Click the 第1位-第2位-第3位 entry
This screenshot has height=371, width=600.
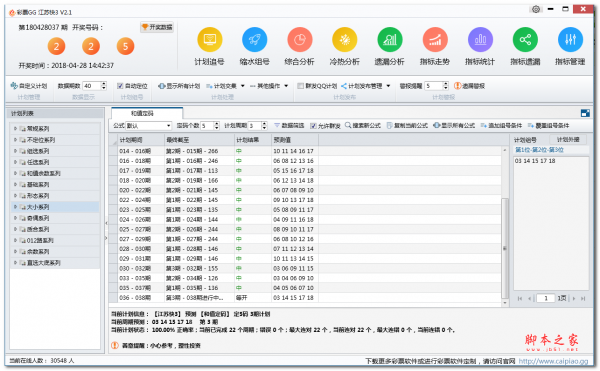click(x=539, y=150)
